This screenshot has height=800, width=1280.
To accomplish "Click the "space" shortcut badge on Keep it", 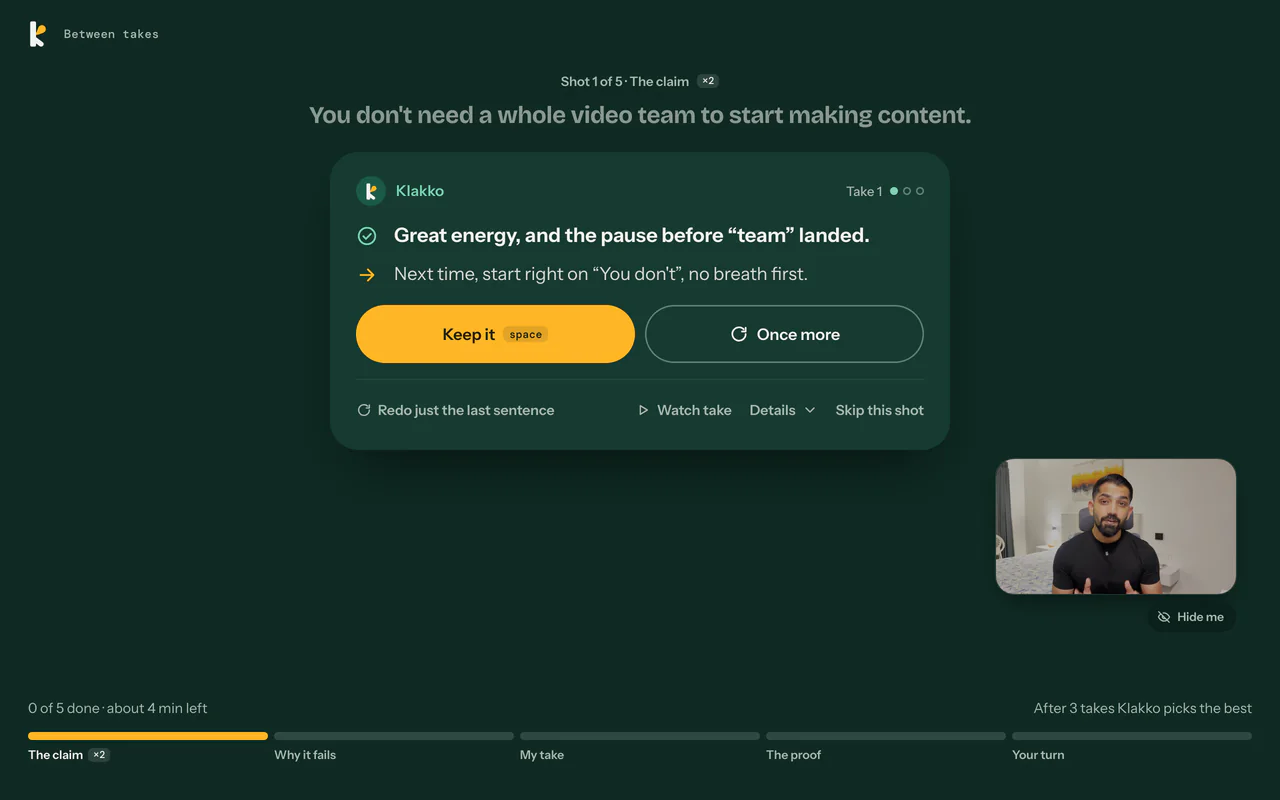I will coord(526,335).
